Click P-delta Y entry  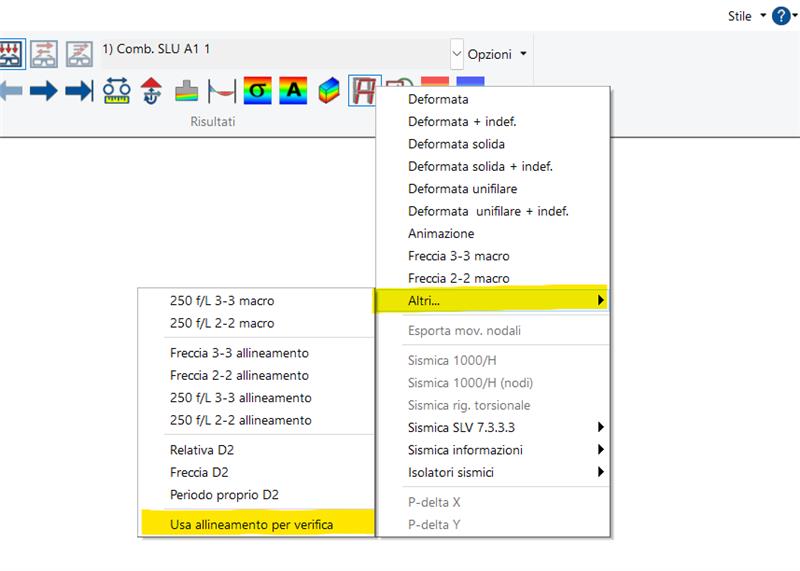click(493, 525)
